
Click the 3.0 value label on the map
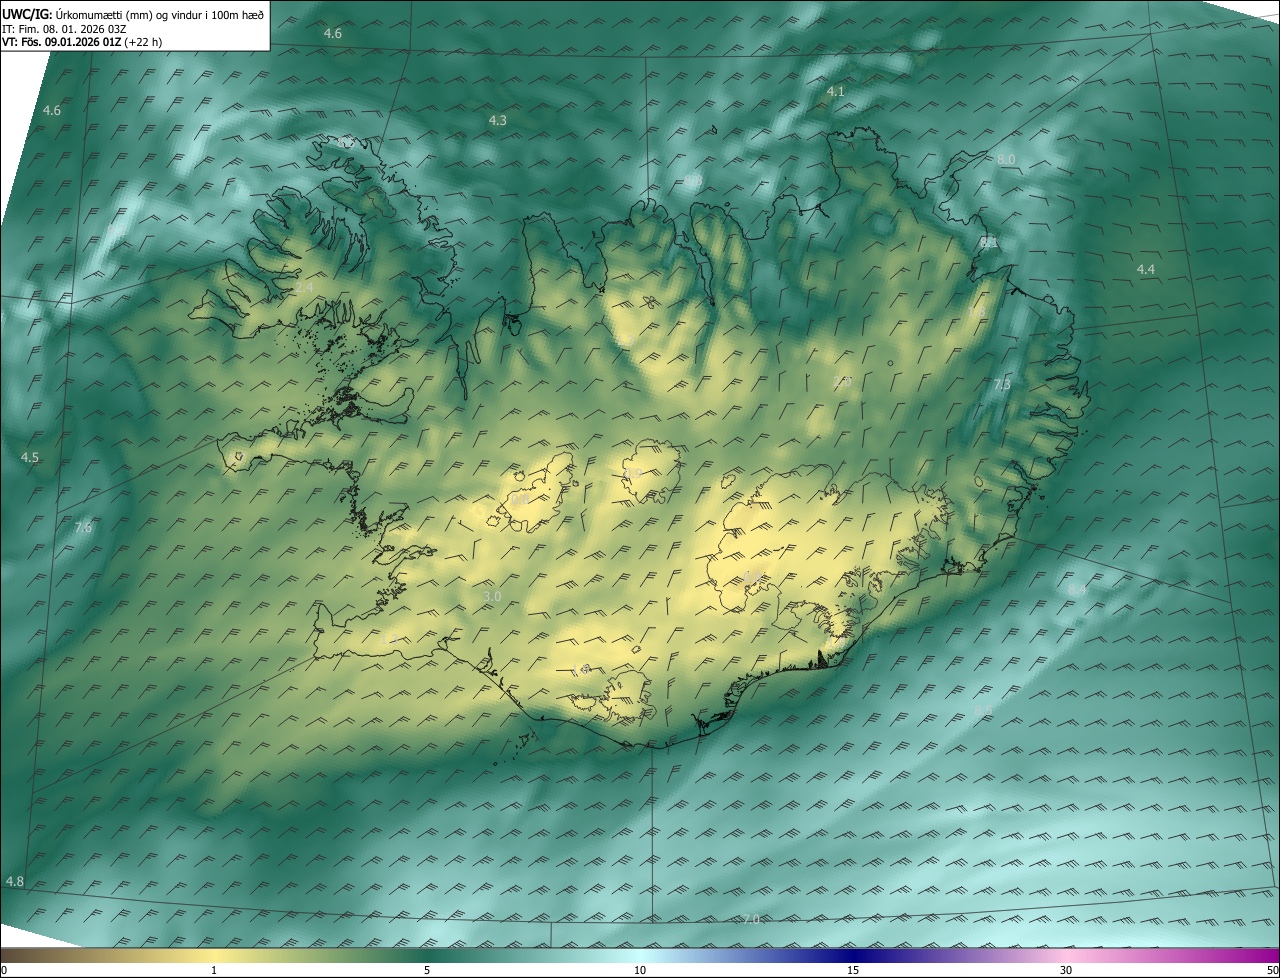pyautogui.click(x=492, y=596)
